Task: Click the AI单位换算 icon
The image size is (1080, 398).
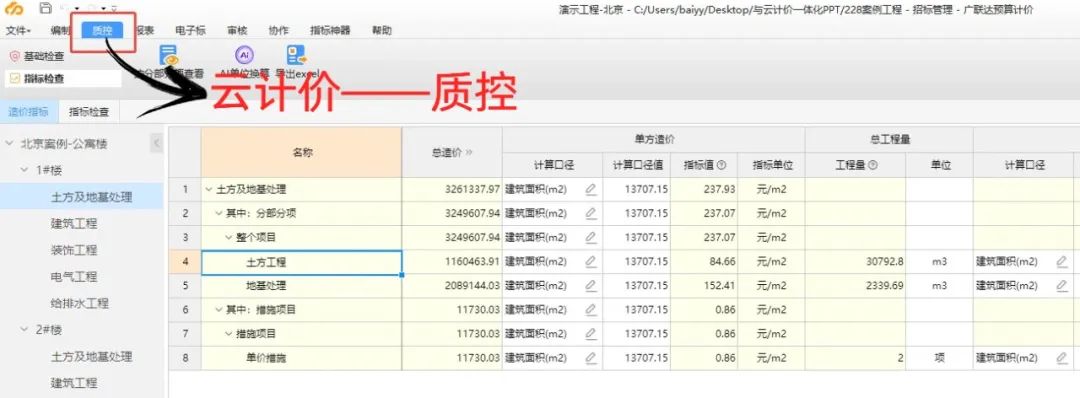Action: click(244, 56)
